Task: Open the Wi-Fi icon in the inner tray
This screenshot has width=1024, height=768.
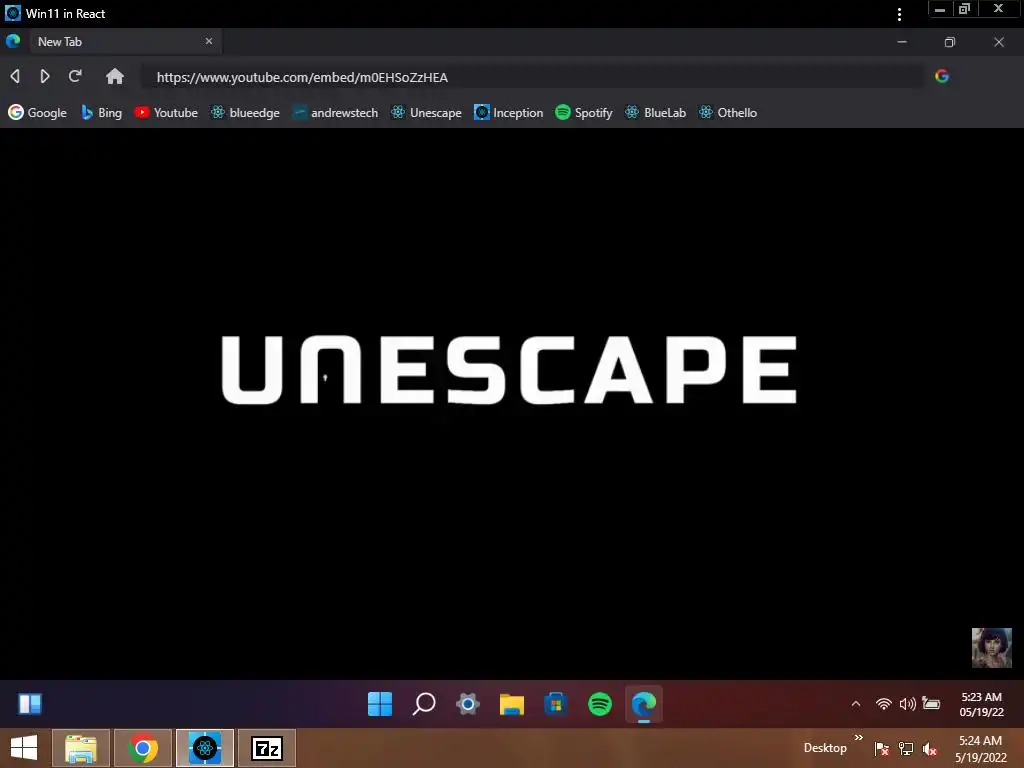Action: (x=884, y=703)
